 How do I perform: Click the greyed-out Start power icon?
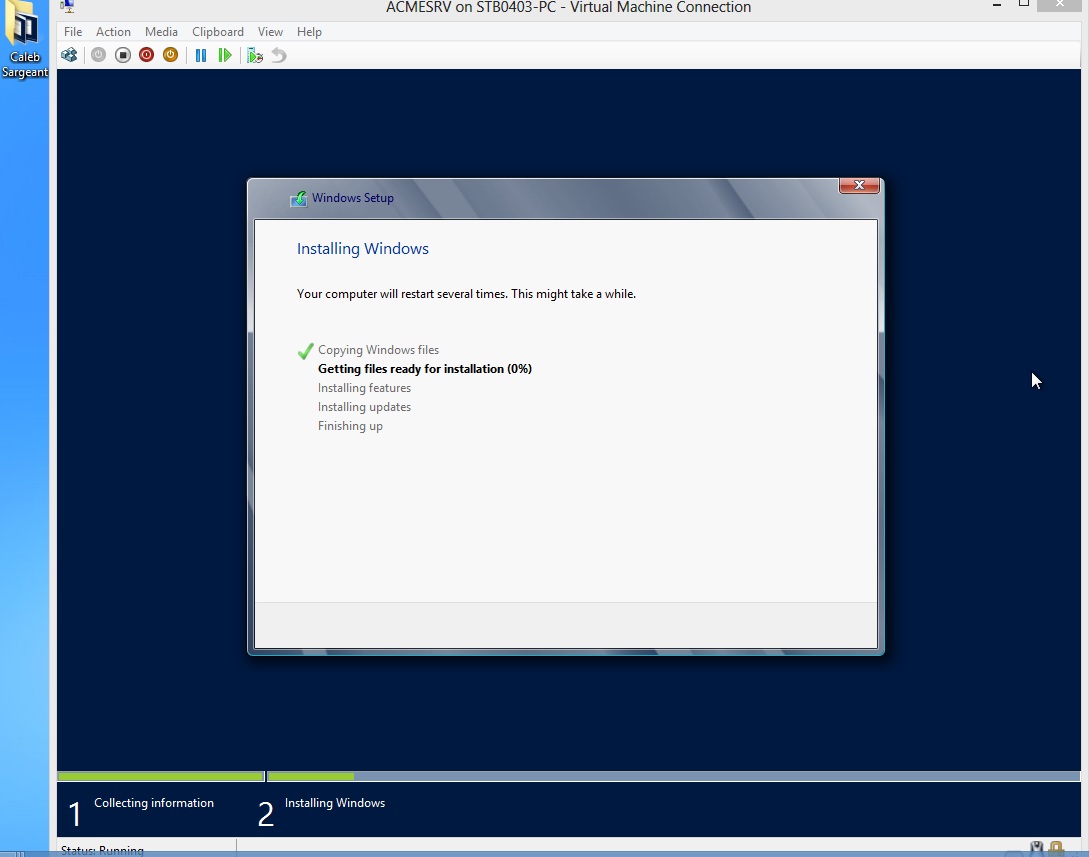pos(99,56)
